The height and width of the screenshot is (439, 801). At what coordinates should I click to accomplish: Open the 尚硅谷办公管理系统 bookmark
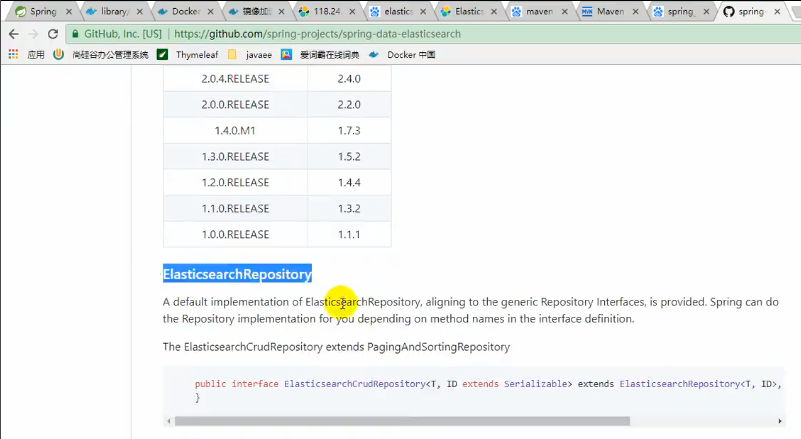tap(101, 54)
